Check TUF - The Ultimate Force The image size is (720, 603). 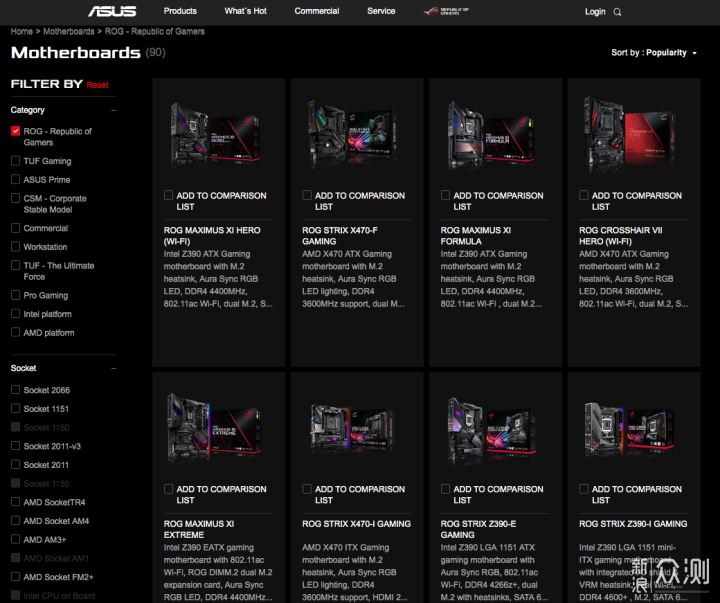pyautogui.click(x=16, y=265)
